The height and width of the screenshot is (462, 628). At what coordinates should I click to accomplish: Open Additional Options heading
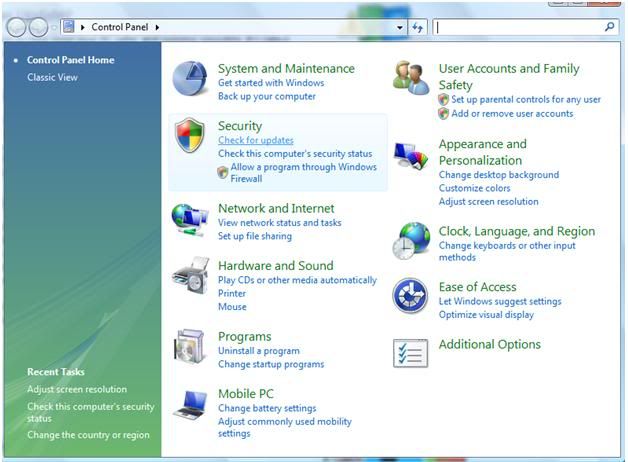[x=489, y=344]
